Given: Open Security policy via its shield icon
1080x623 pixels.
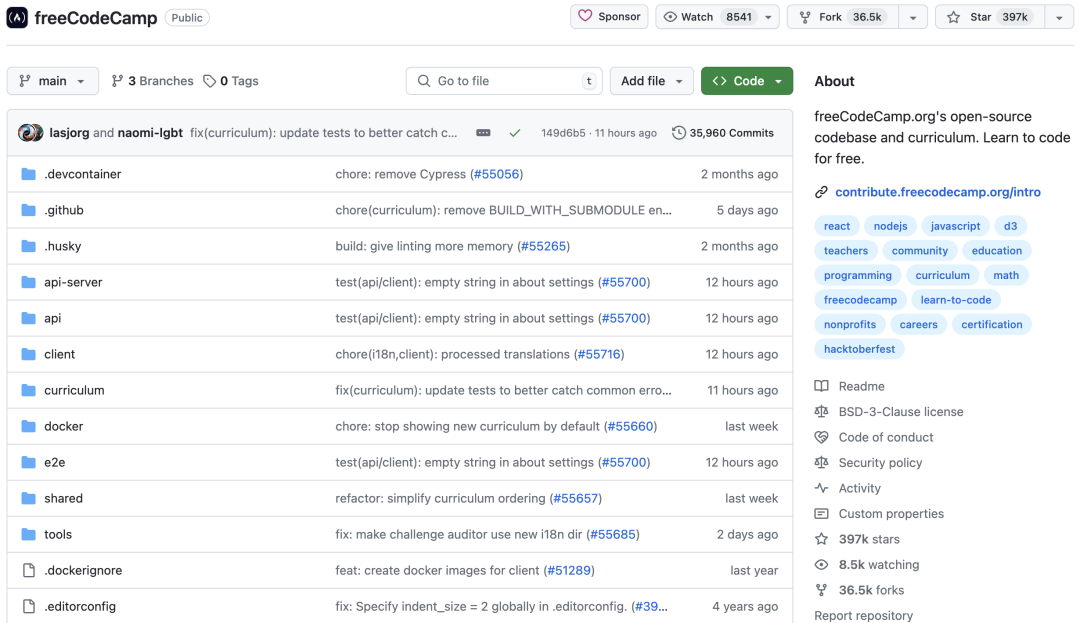Looking at the screenshot, I should point(822,462).
